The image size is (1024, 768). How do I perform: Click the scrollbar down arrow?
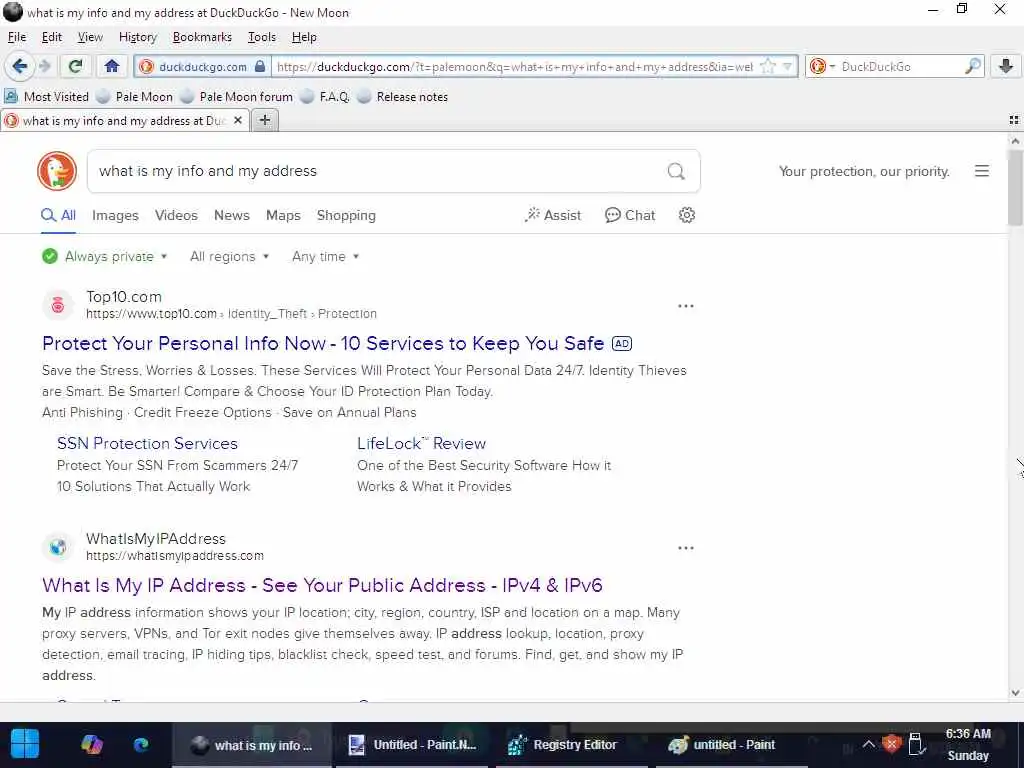(1015, 692)
